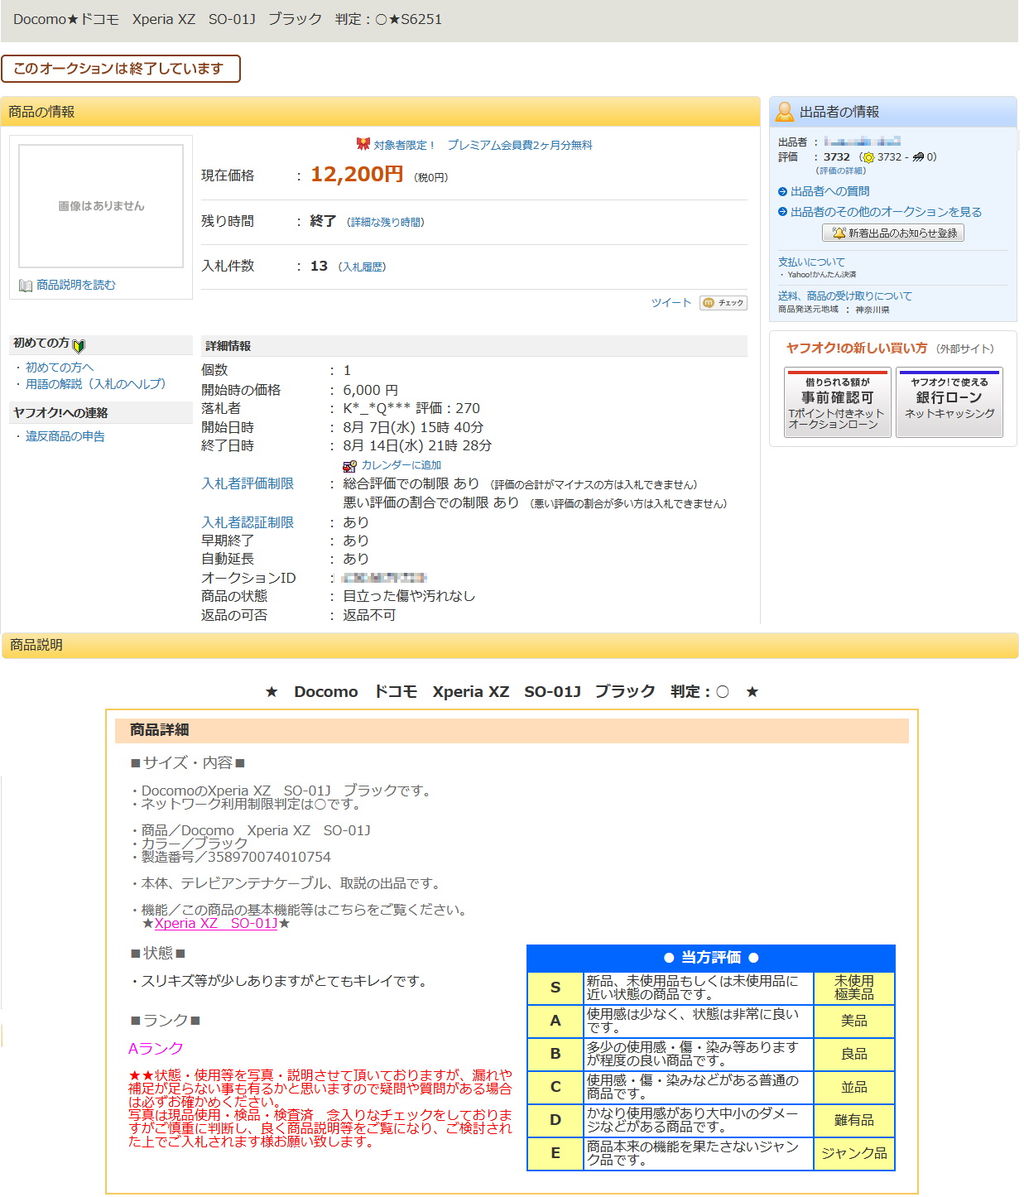Open 入札者認証制限 link
The width and height of the screenshot is (1024, 1197).
(247, 523)
